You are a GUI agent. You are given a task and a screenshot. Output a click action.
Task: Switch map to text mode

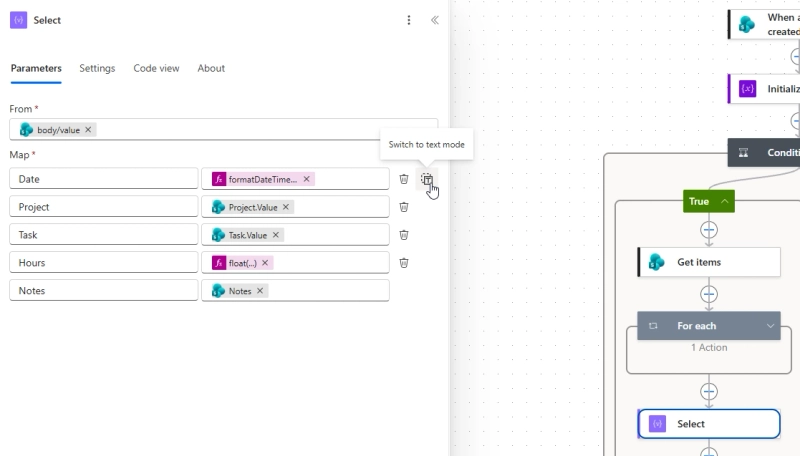[427, 179]
